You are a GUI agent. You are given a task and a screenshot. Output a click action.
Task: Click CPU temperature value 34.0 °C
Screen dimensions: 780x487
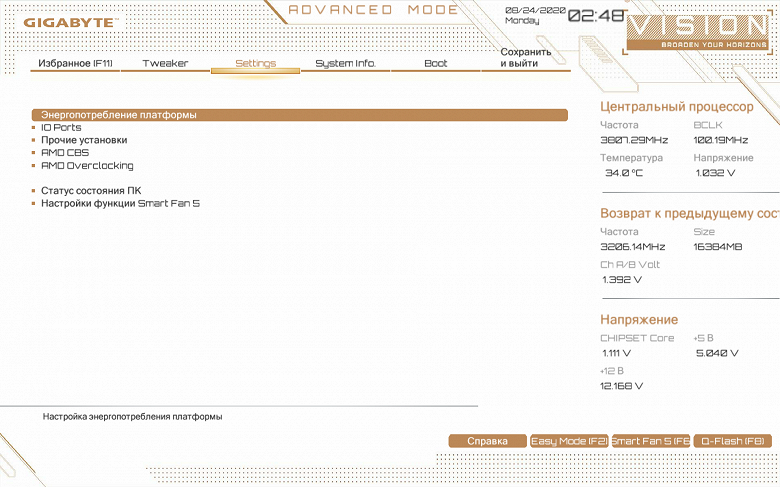tap(624, 173)
